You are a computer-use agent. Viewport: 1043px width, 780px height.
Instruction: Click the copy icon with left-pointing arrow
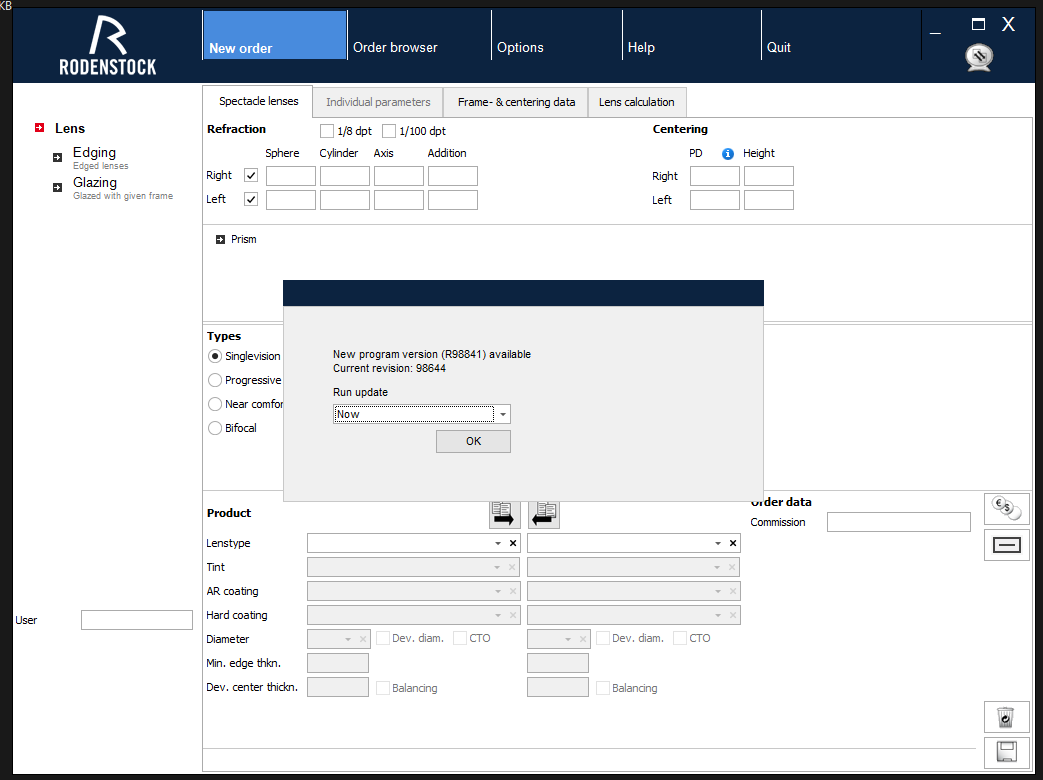pyautogui.click(x=544, y=514)
